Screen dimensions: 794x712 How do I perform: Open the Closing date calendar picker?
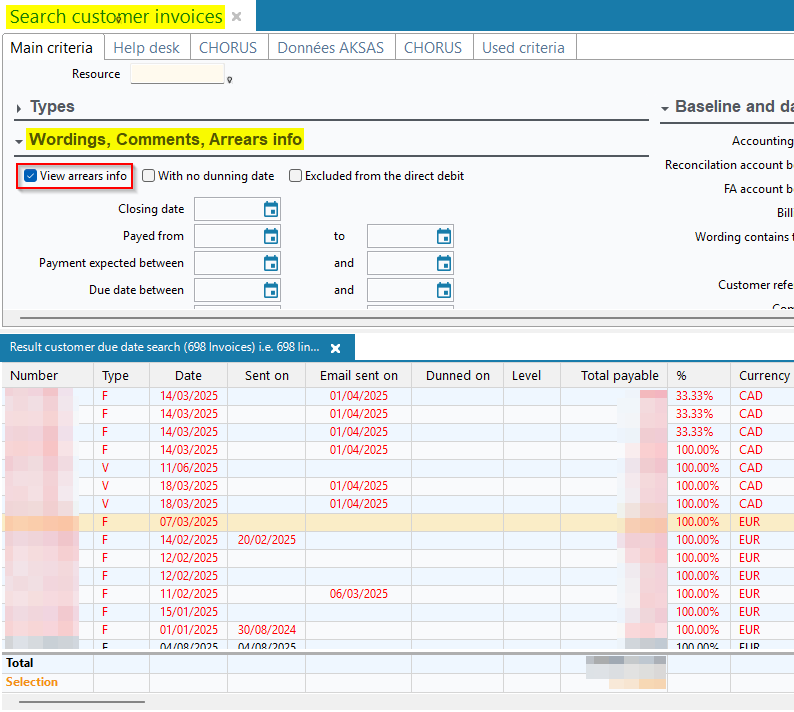click(270, 209)
